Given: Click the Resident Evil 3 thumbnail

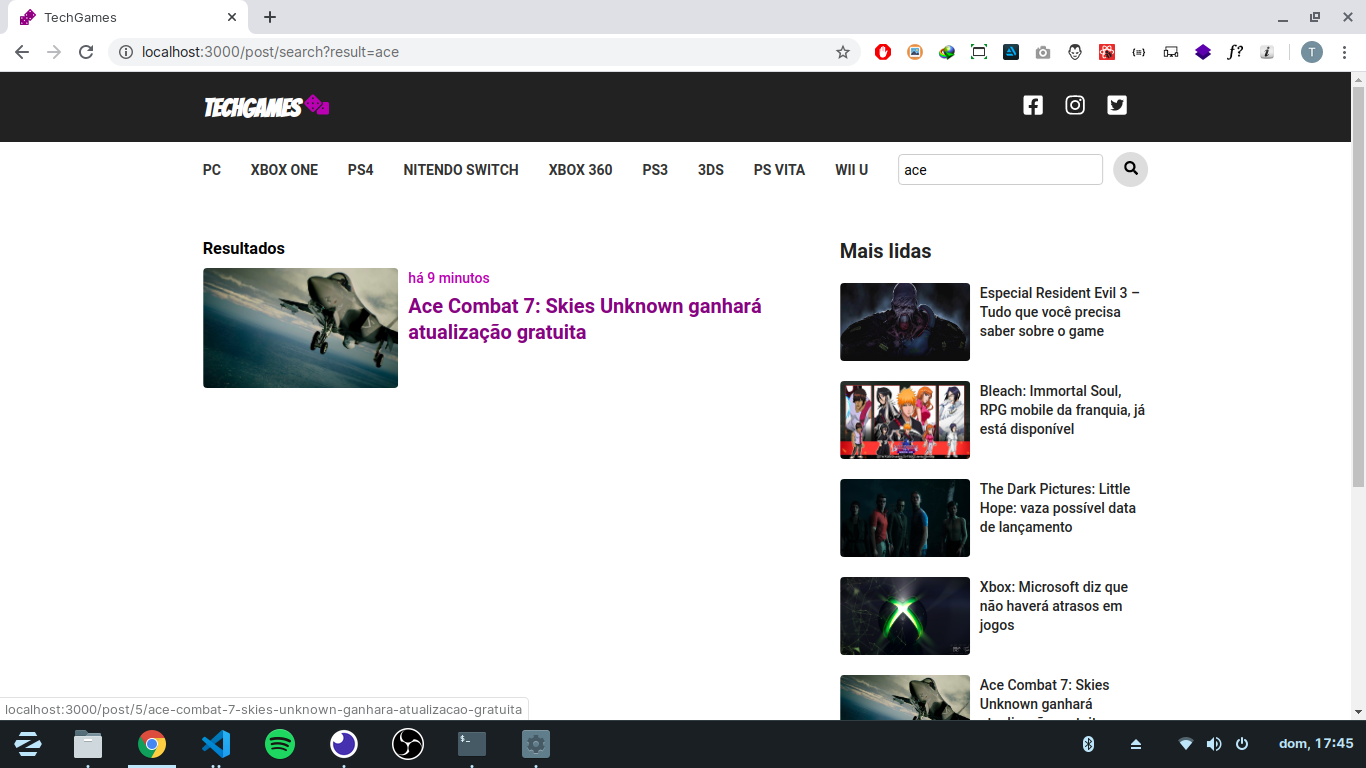Looking at the screenshot, I should (905, 322).
